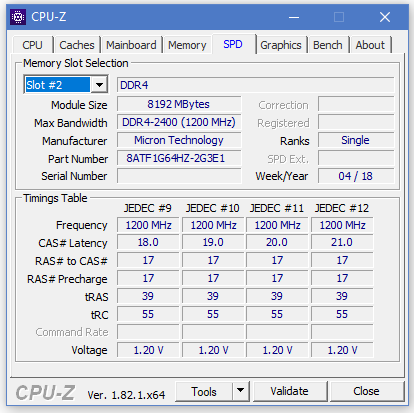Click the 20.0 CAS# Latency value

277,242
